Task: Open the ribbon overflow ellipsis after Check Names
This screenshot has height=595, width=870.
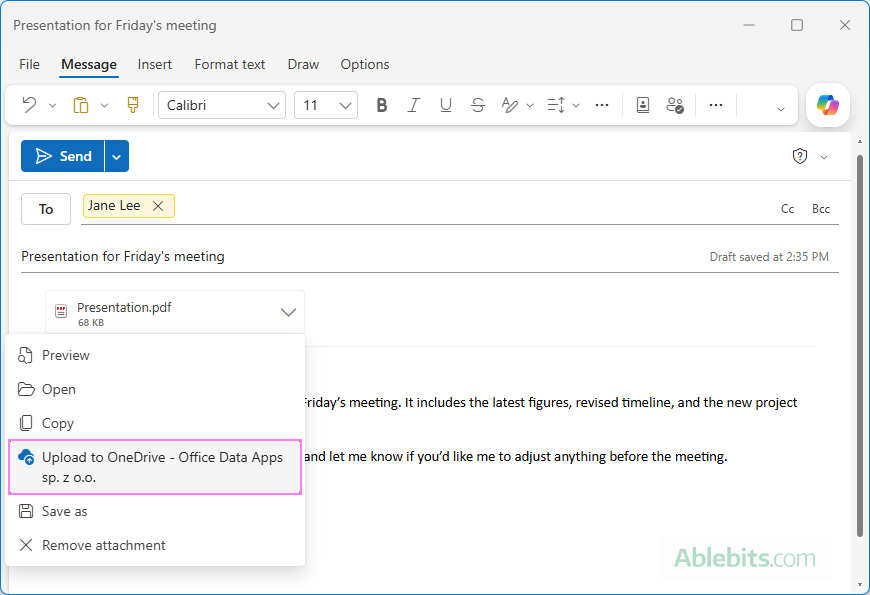Action: [x=716, y=105]
